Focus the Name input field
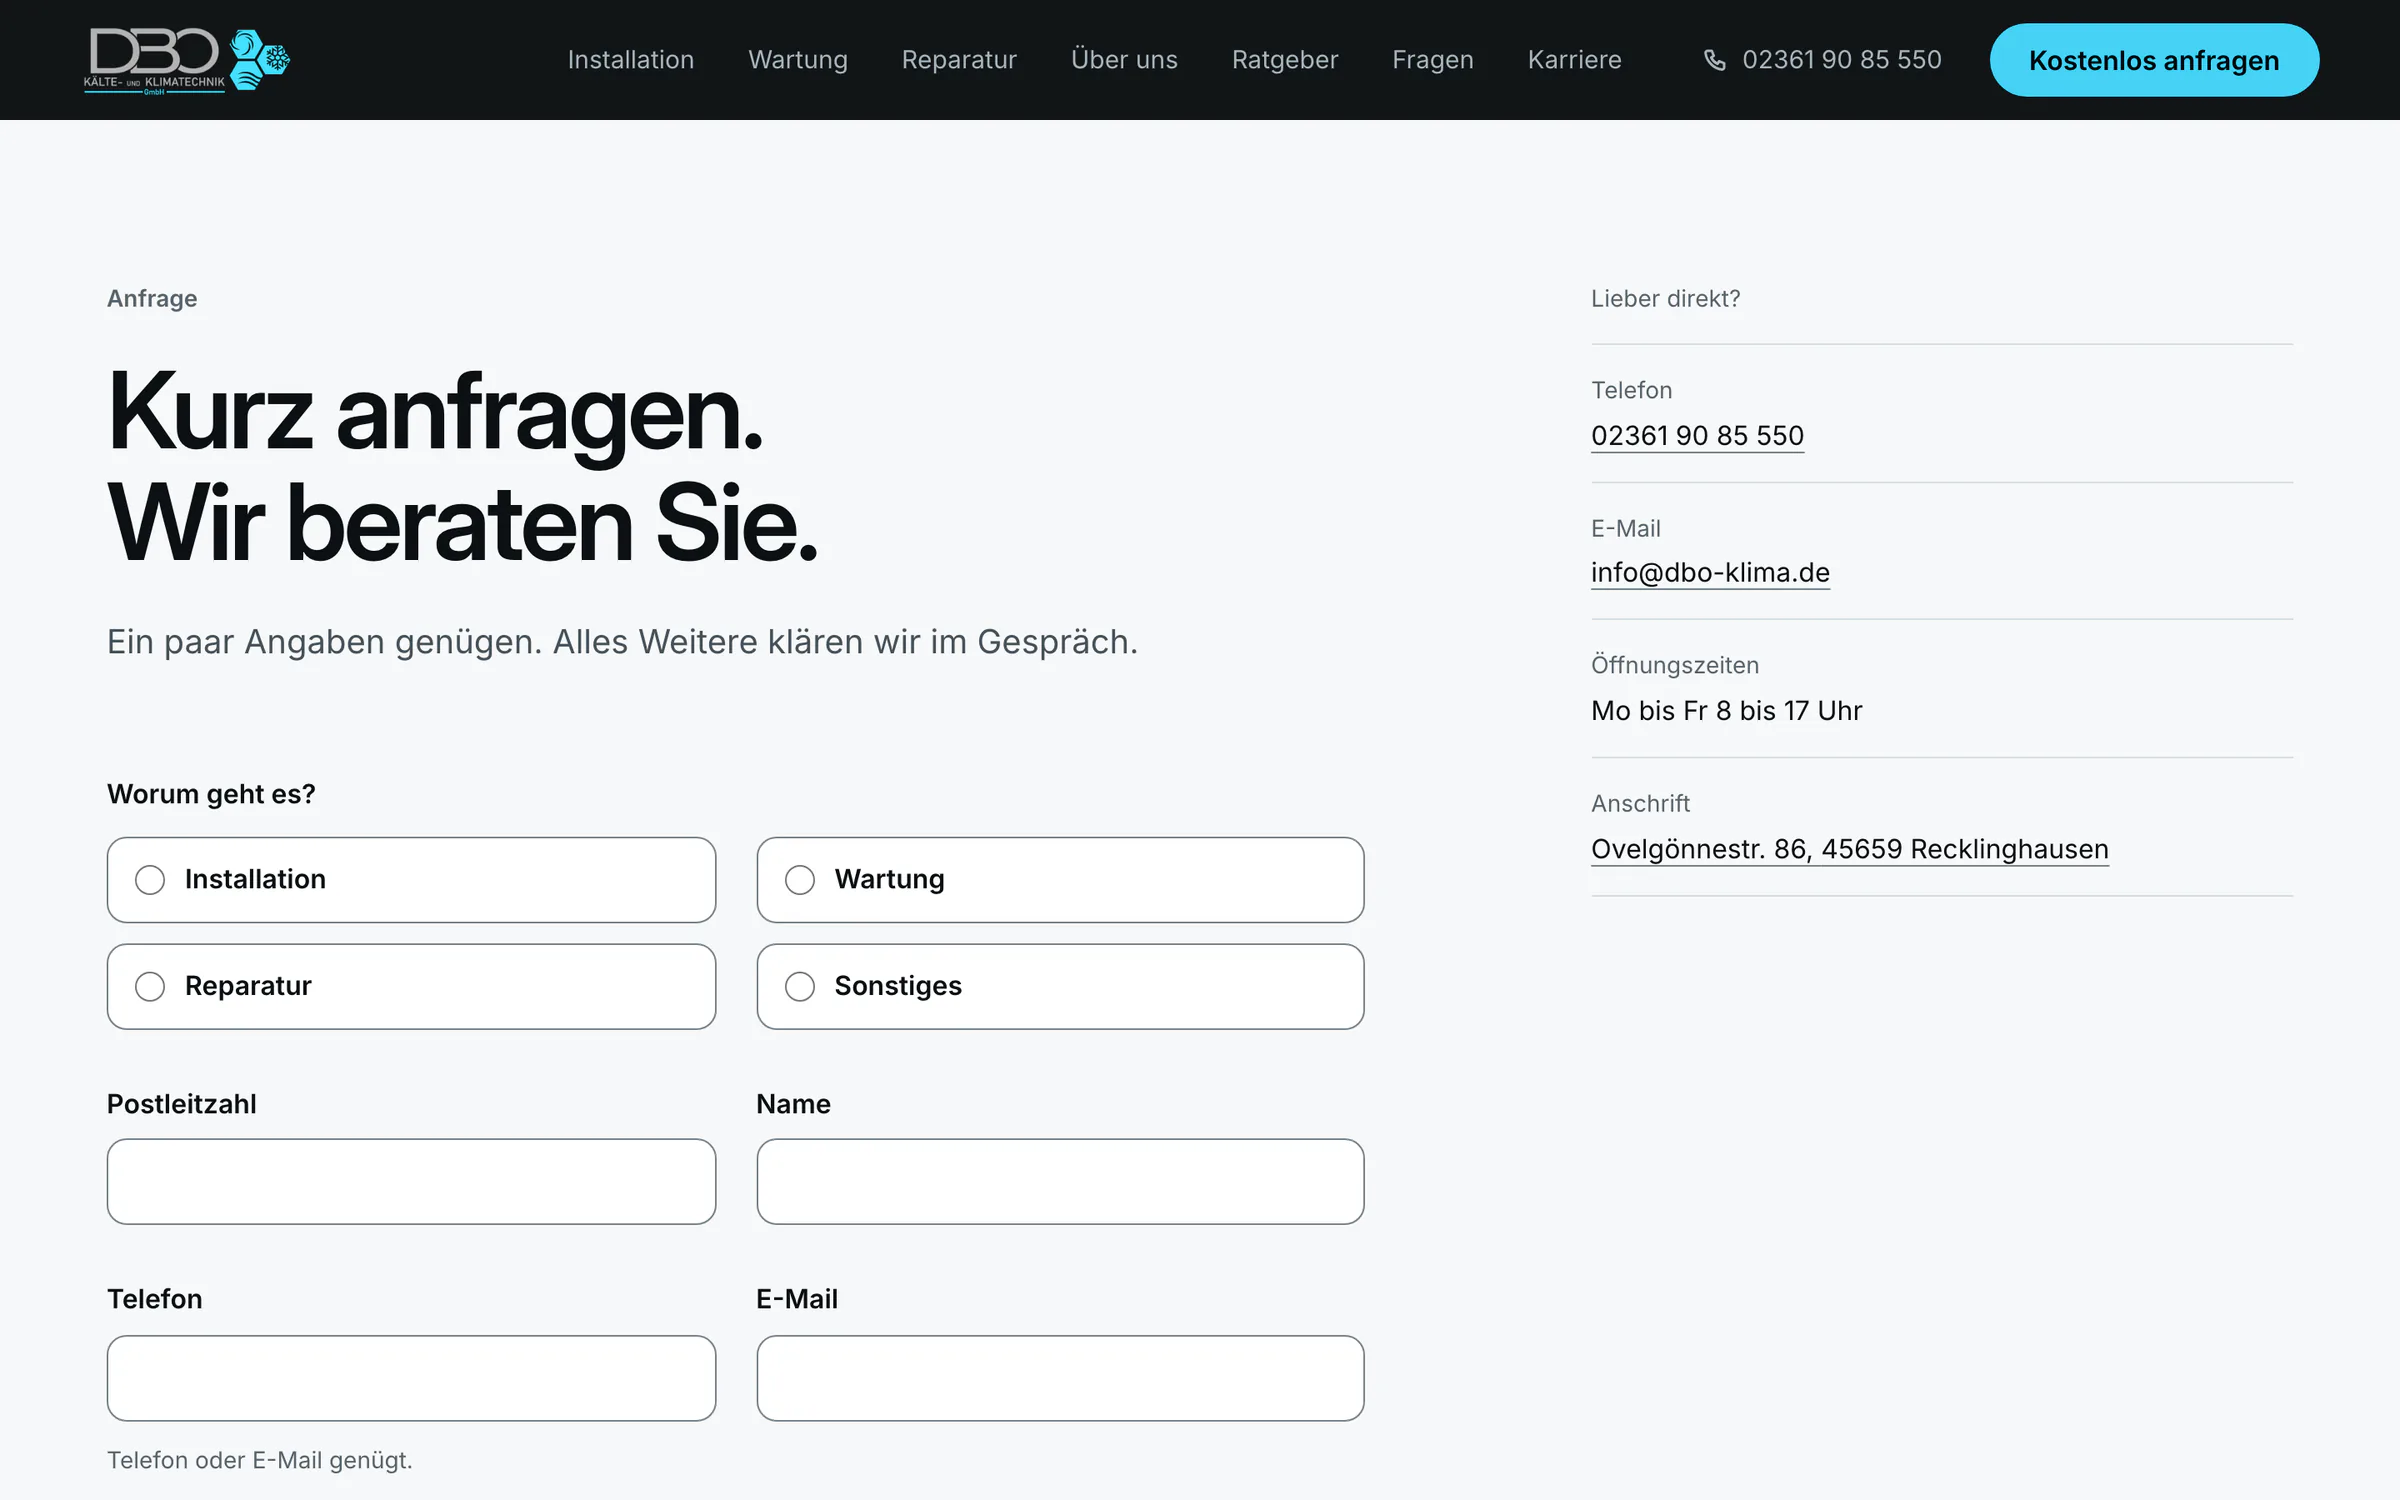Viewport: 2400px width, 1500px height. 1060,1181
